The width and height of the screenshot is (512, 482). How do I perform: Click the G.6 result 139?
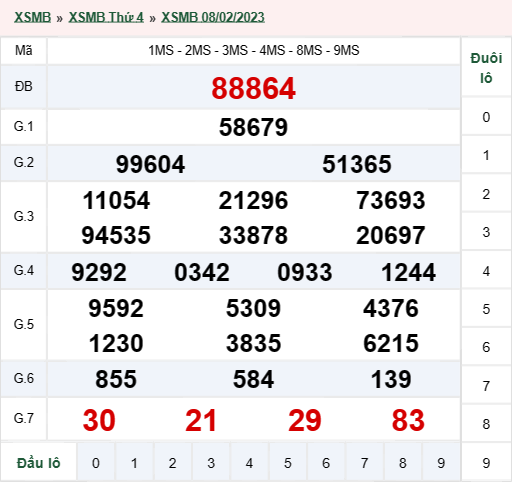[391, 379]
